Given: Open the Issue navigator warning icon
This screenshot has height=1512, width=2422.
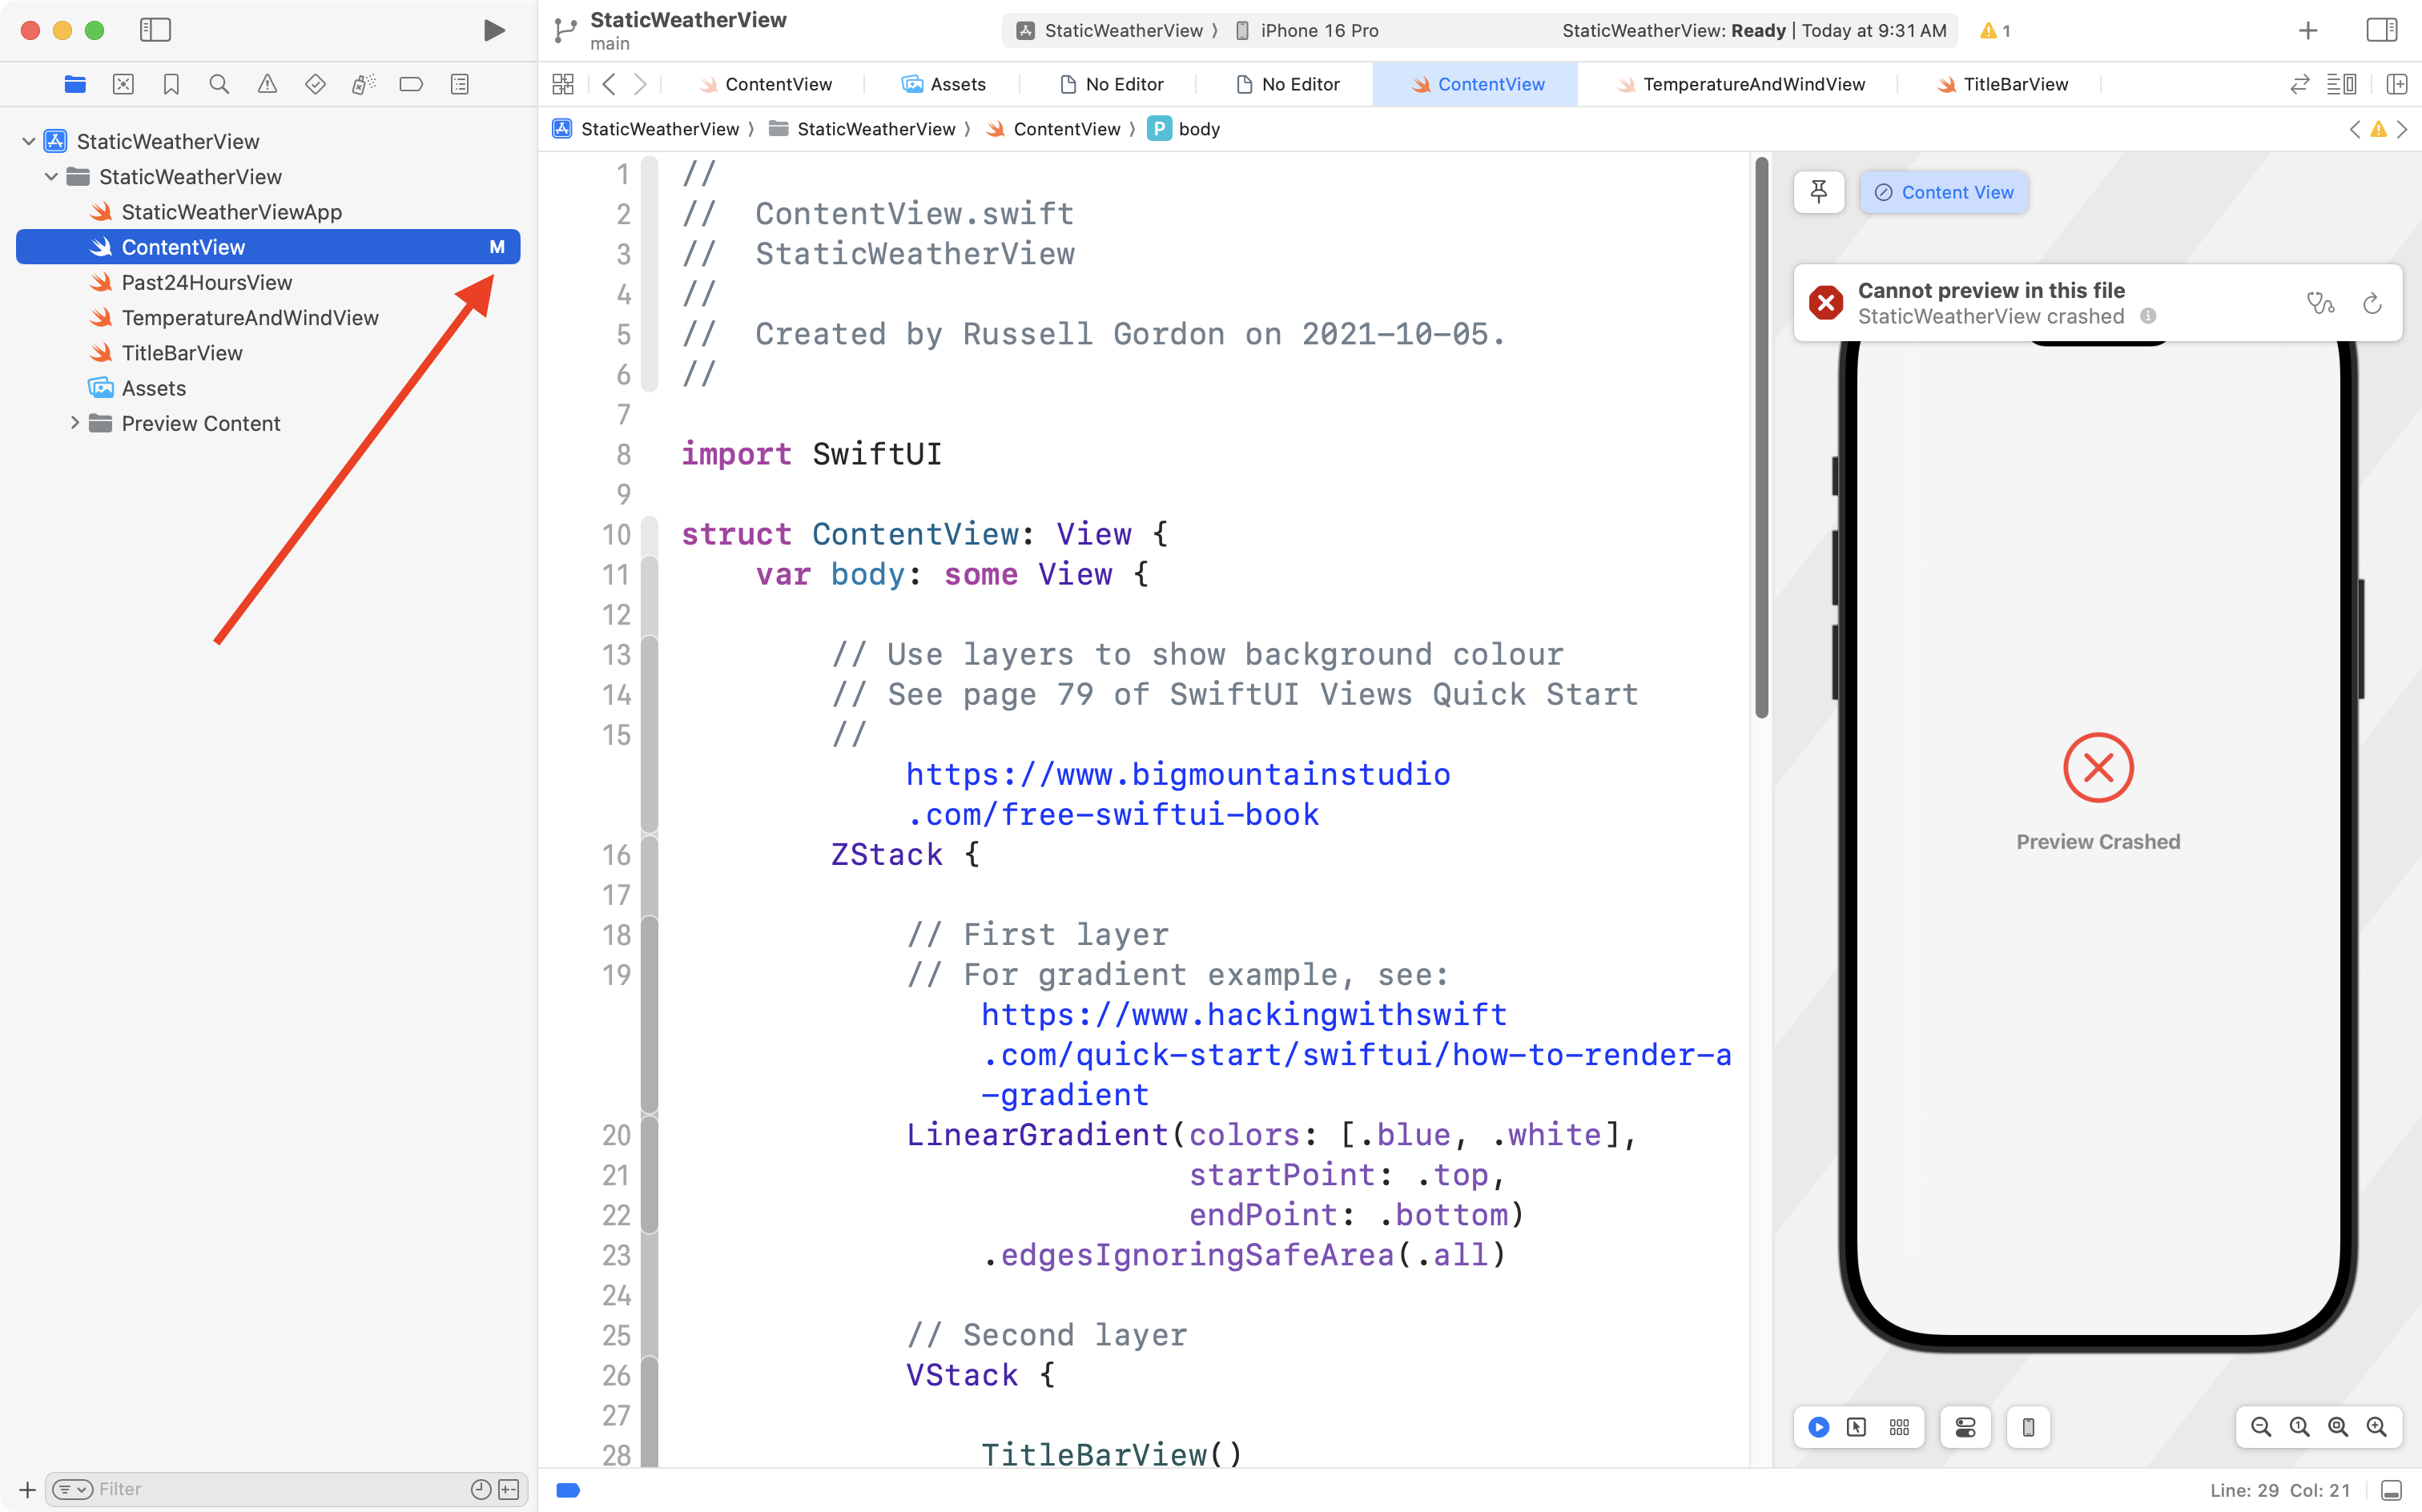Looking at the screenshot, I should [267, 84].
